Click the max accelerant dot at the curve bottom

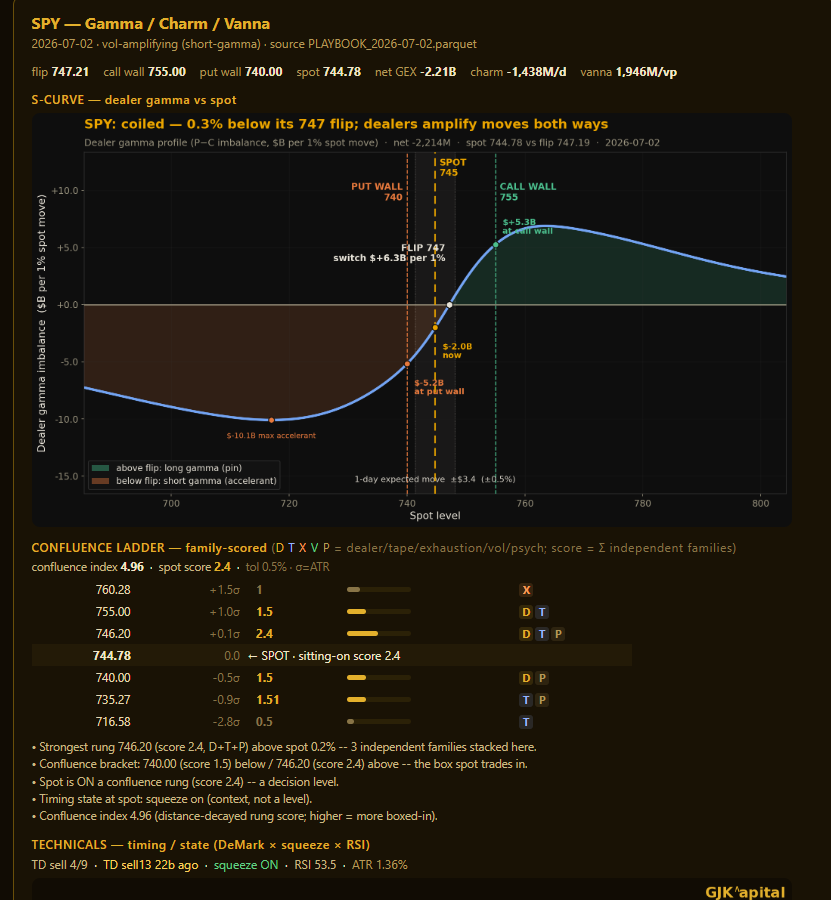[271, 420]
